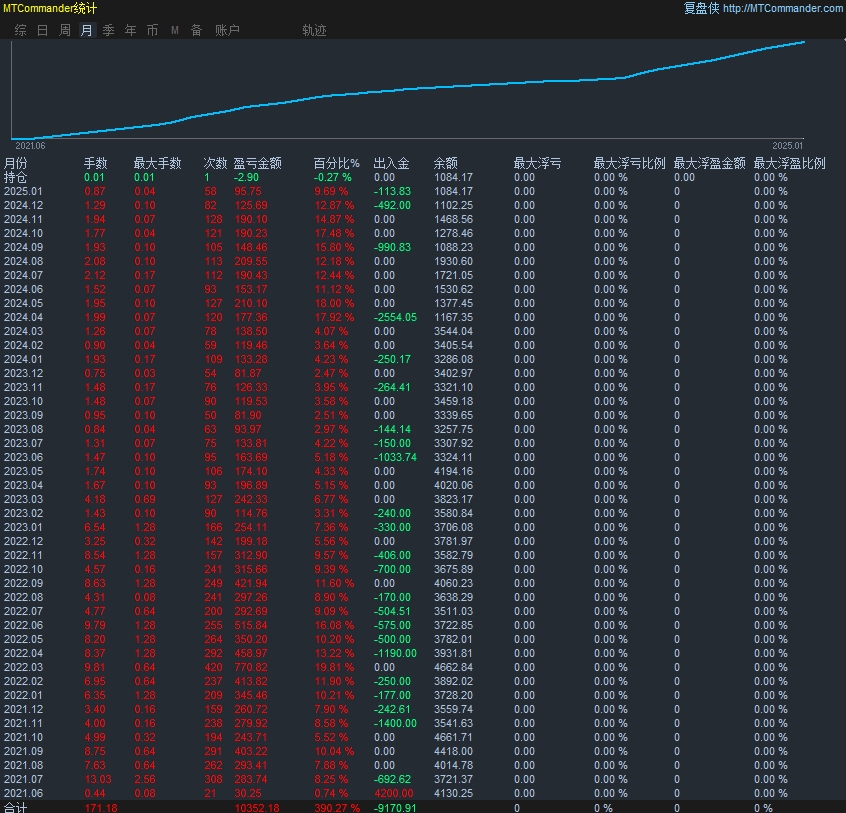Click the 最大浮盈比例 column header
The image size is (846, 813).
[x=789, y=163]
